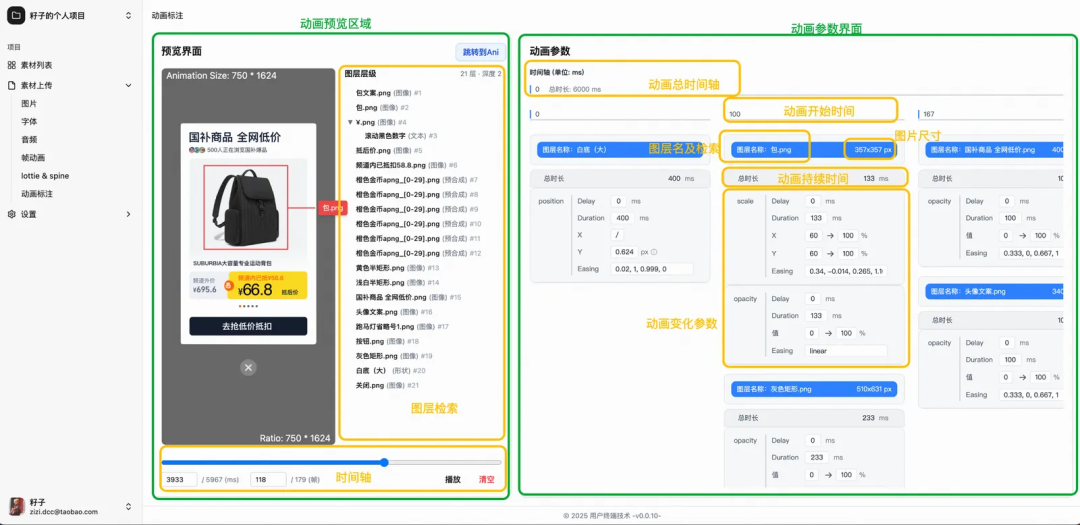Click the 图层名称: 白底(大) blue header

pyautogui.click(x=620, y=150)
